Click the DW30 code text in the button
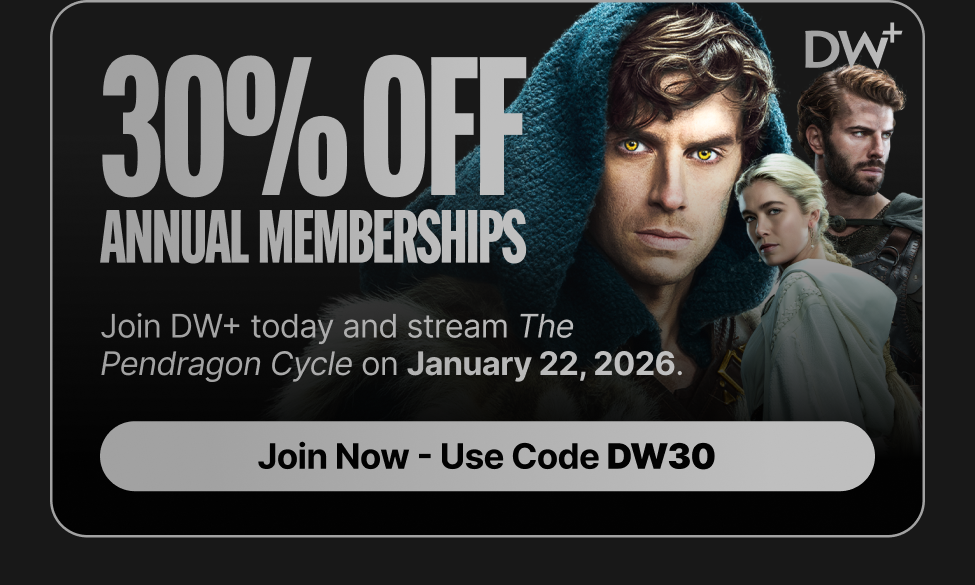The width and height of the screenshot is (975, 585). click(660, 456)
